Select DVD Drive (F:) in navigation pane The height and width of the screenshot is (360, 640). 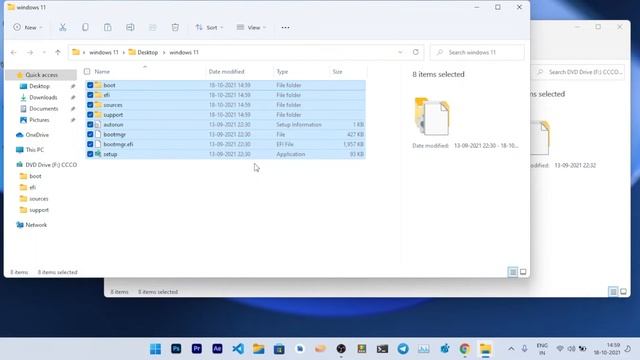click(51, 165)
